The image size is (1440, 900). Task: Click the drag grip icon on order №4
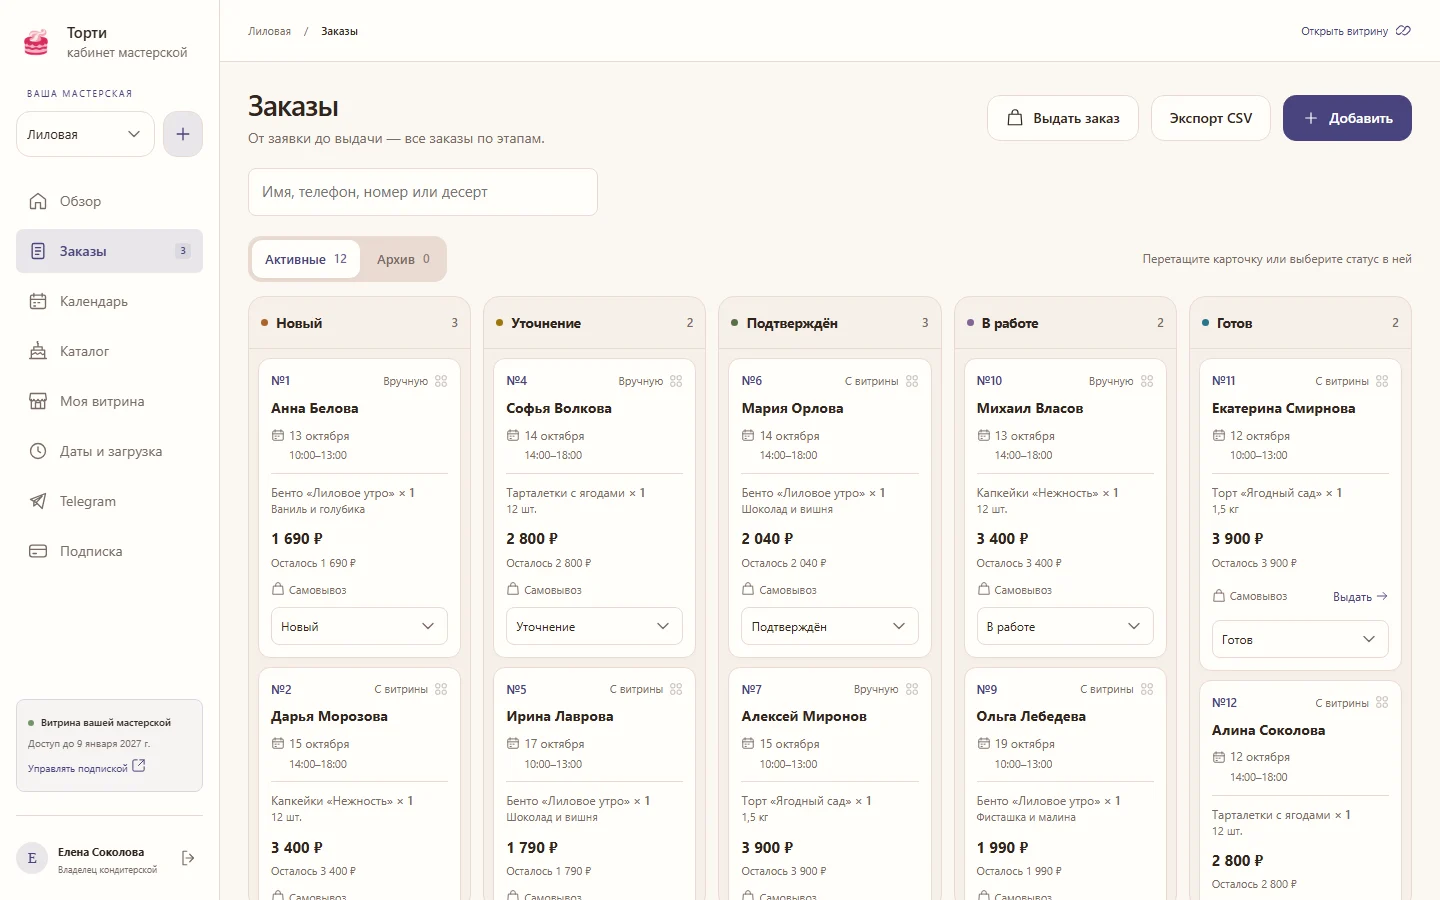(x=676, y=381)
